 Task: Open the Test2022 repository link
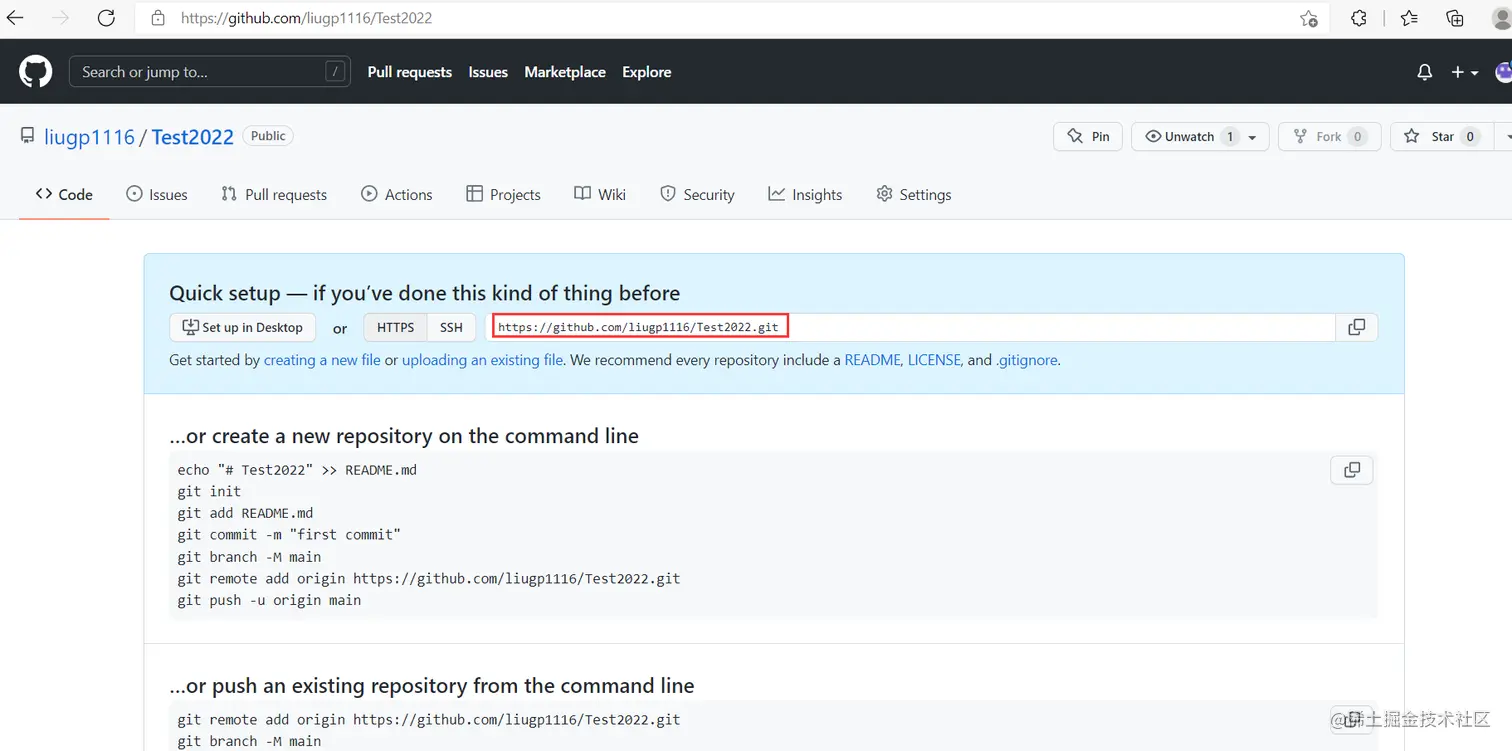pyautogui.click(x=193, y=137)
